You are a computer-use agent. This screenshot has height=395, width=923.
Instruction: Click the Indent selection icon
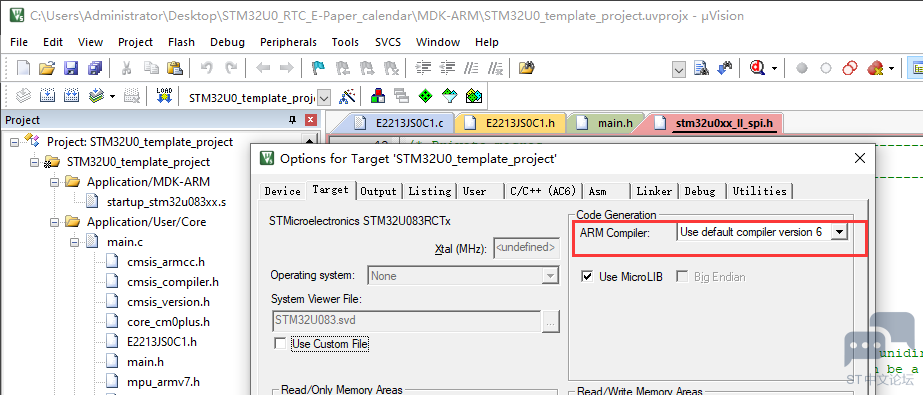coord(423,68)
